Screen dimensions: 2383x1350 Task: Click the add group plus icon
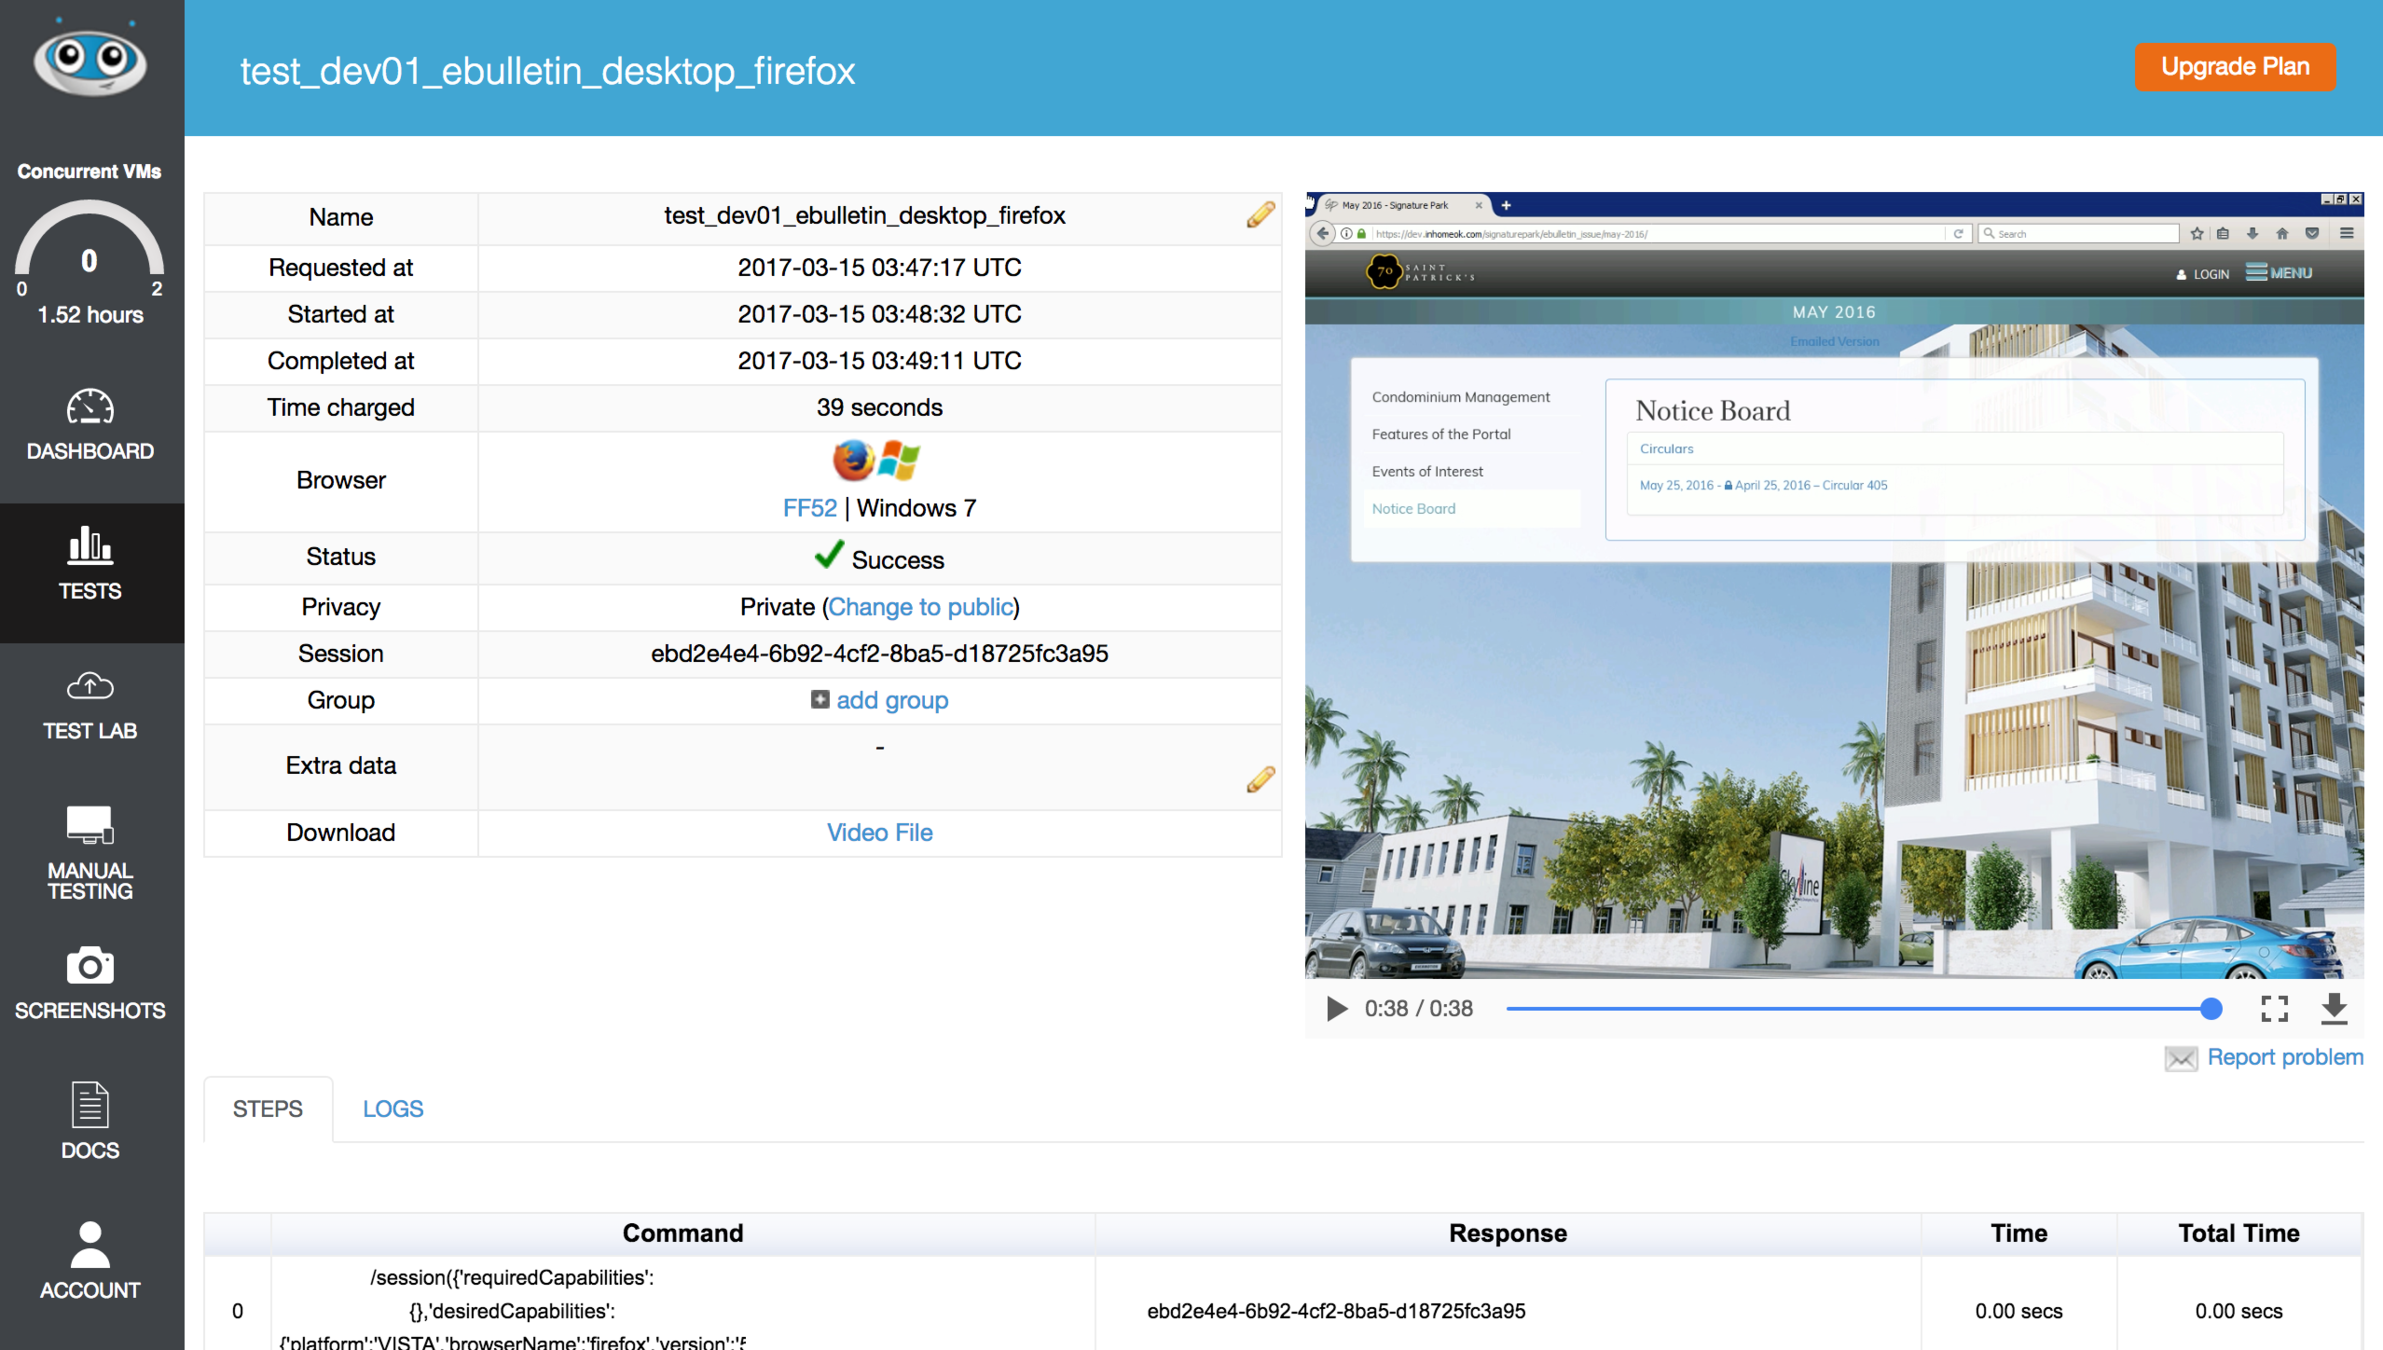pos(820,700)
